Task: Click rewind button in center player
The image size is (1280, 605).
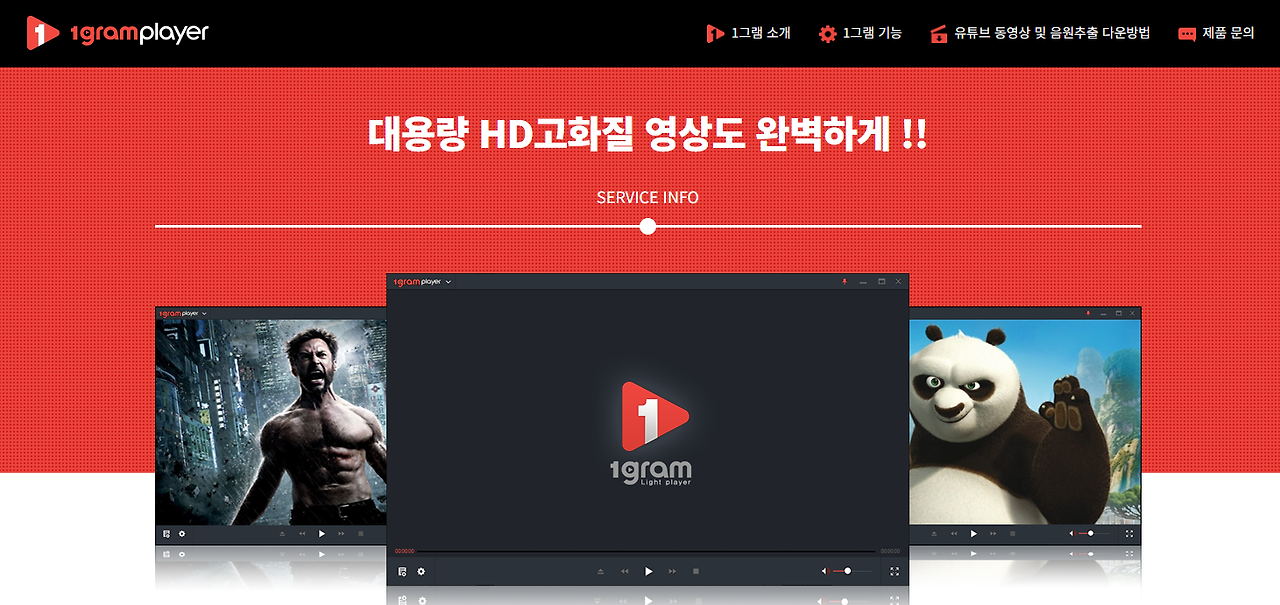Action: tap(624, 571)
